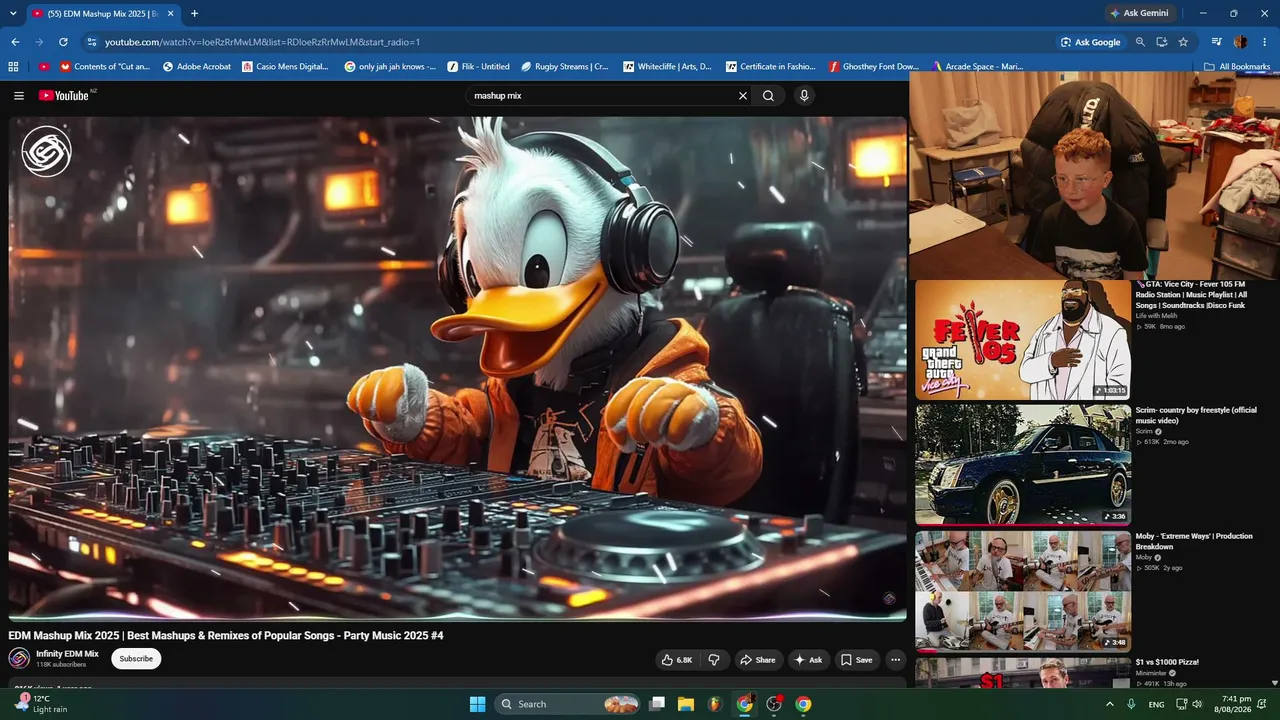Open the volume speaker icon in system tray
This screenshot has width=1280, height=720.
pos(1197,704)
